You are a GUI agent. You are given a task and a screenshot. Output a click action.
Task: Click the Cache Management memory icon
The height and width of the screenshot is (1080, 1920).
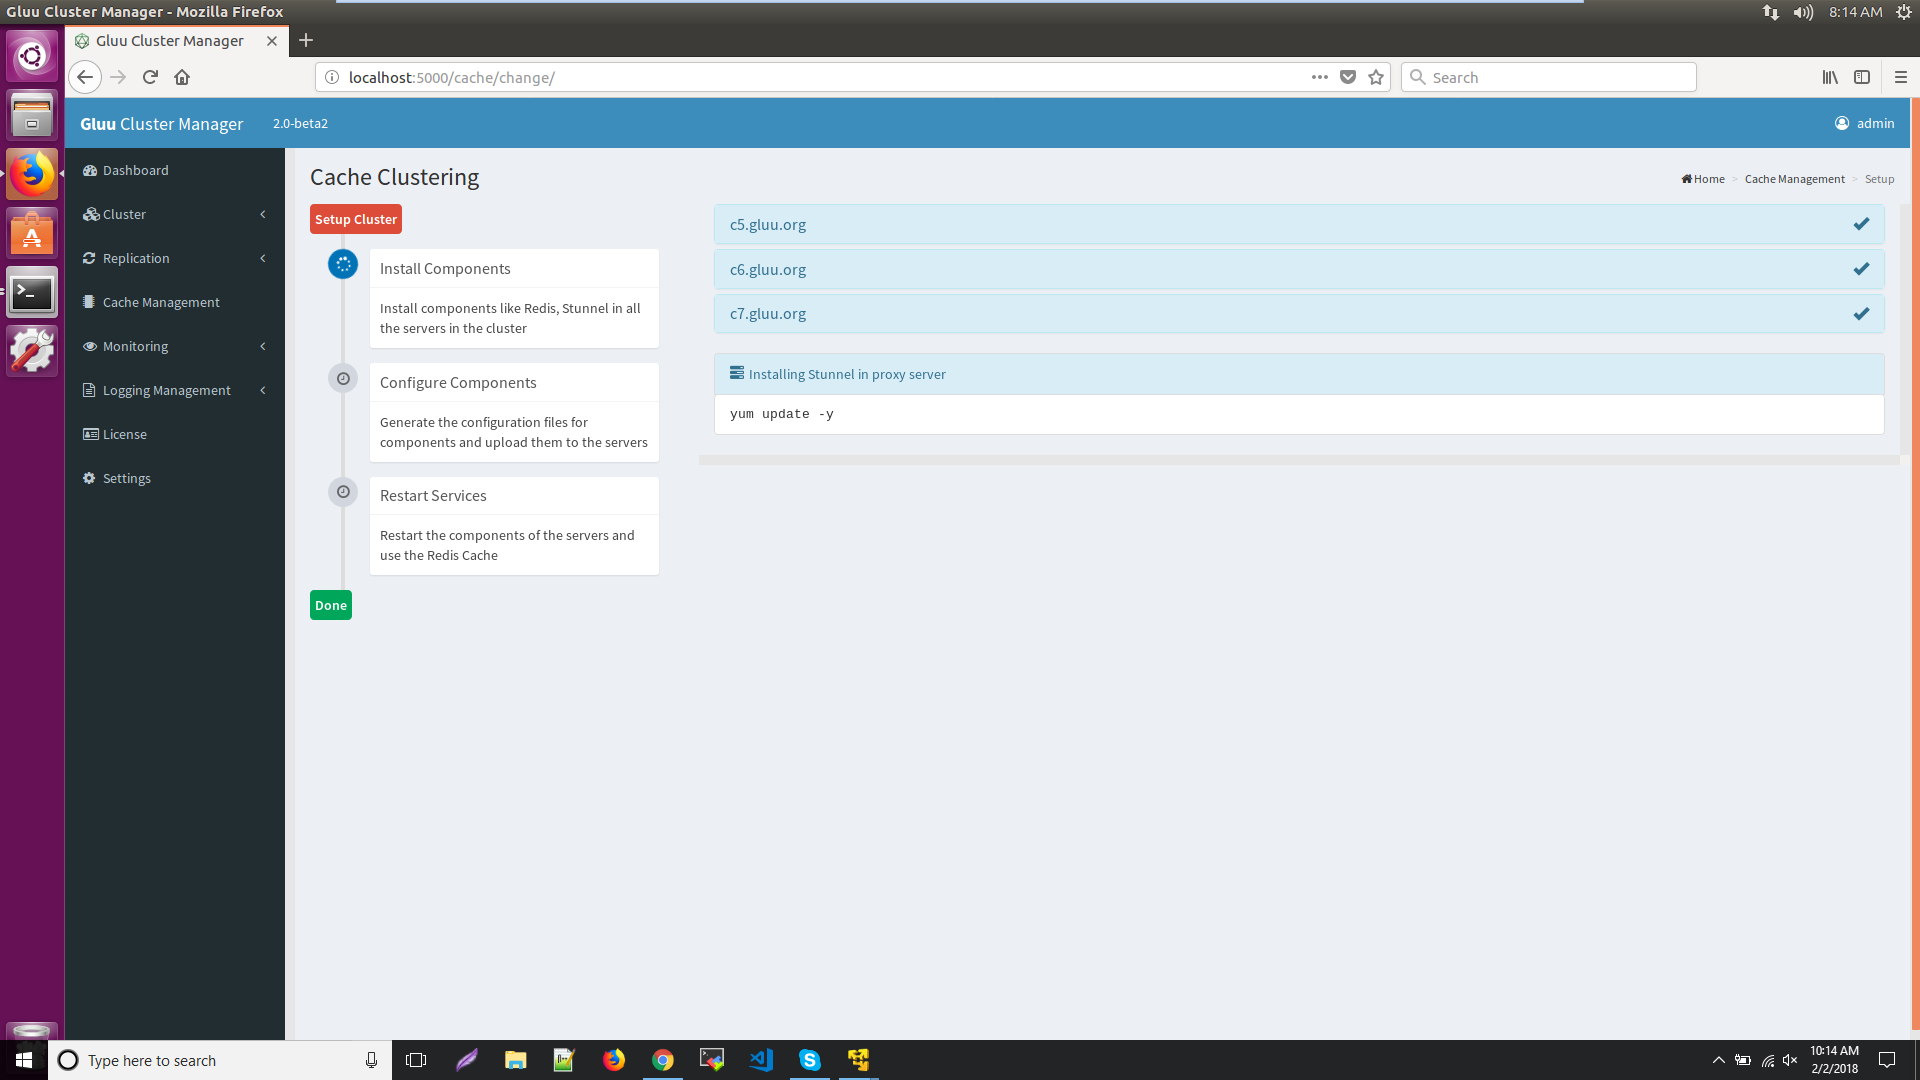pyautogui.click(x=89, y=302)
